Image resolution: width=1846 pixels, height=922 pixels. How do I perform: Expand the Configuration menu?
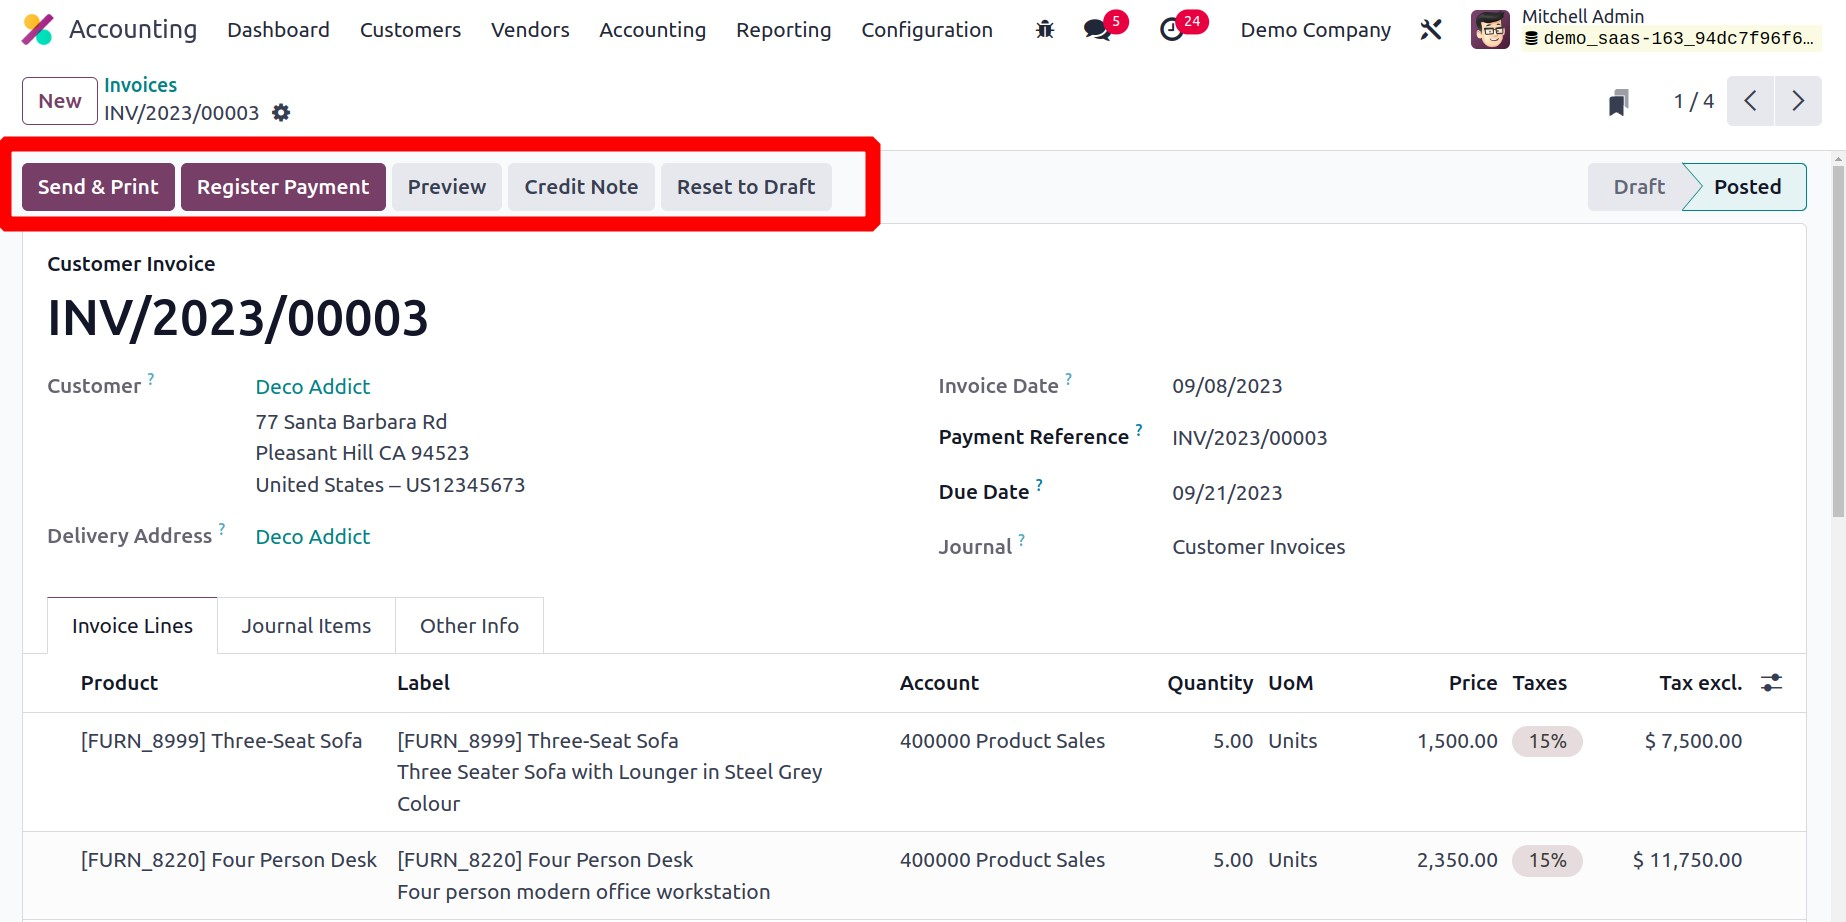[926, 30]
